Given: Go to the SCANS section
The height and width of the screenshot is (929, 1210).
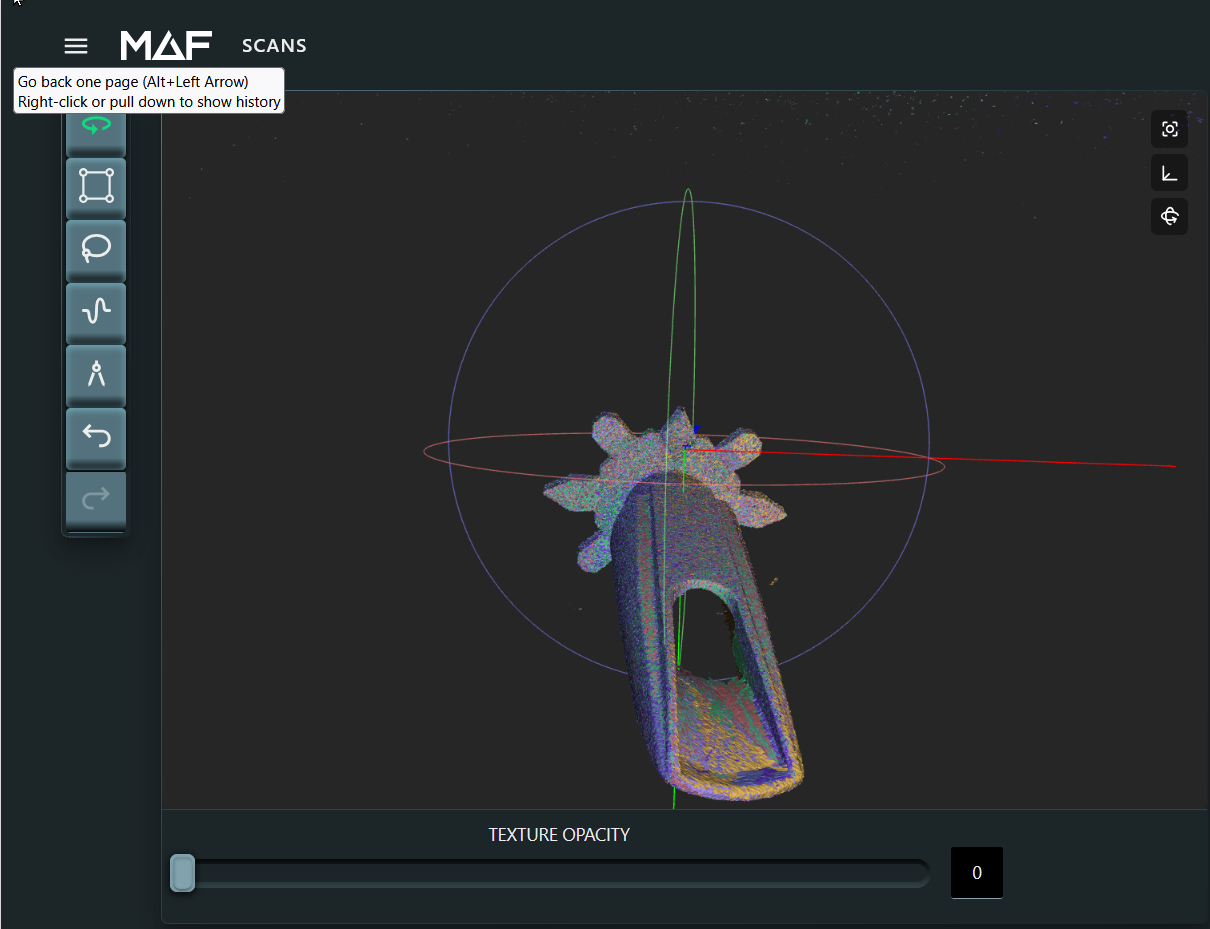Looking at the screenshot, I should 274,46.
